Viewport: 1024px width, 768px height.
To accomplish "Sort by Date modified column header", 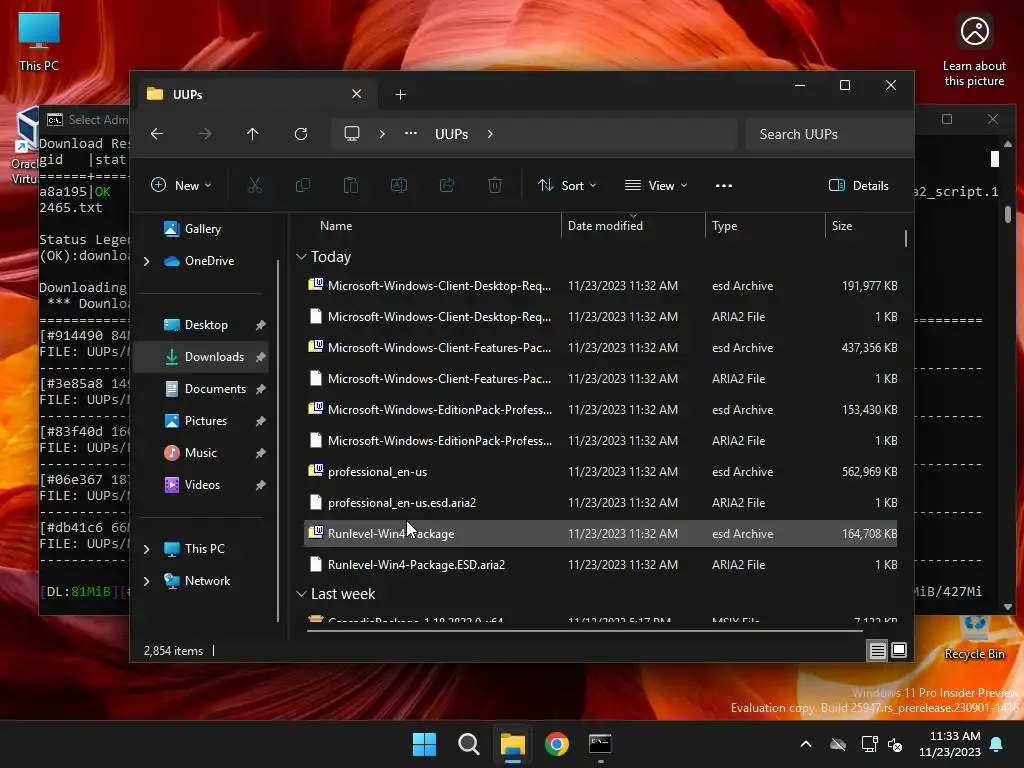I will [x=633, y=226].
